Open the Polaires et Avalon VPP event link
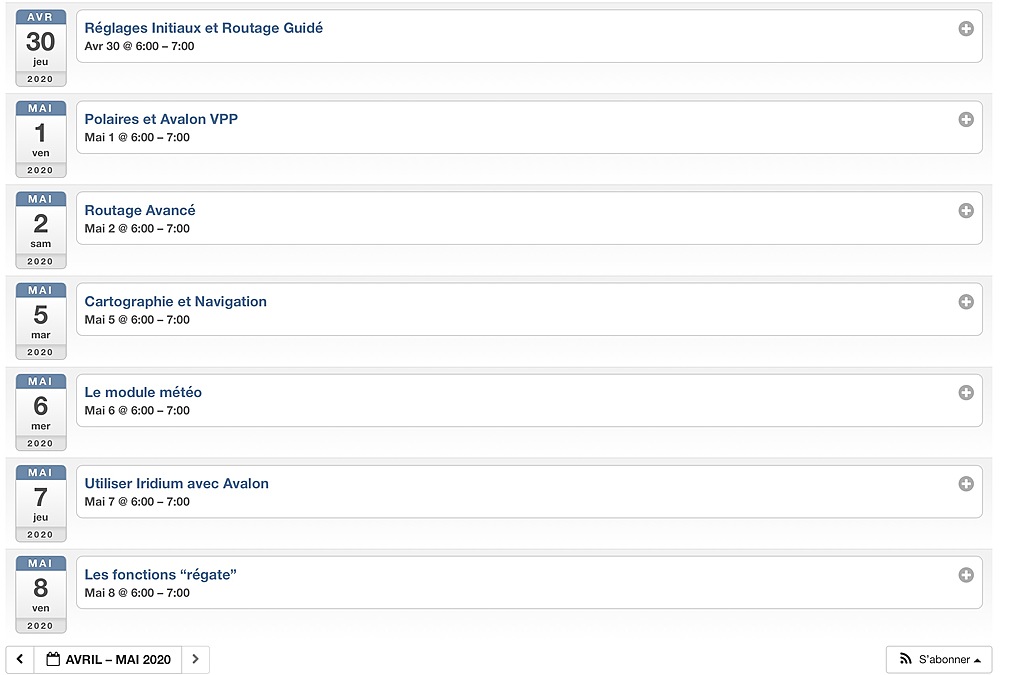 coord(161,119)
